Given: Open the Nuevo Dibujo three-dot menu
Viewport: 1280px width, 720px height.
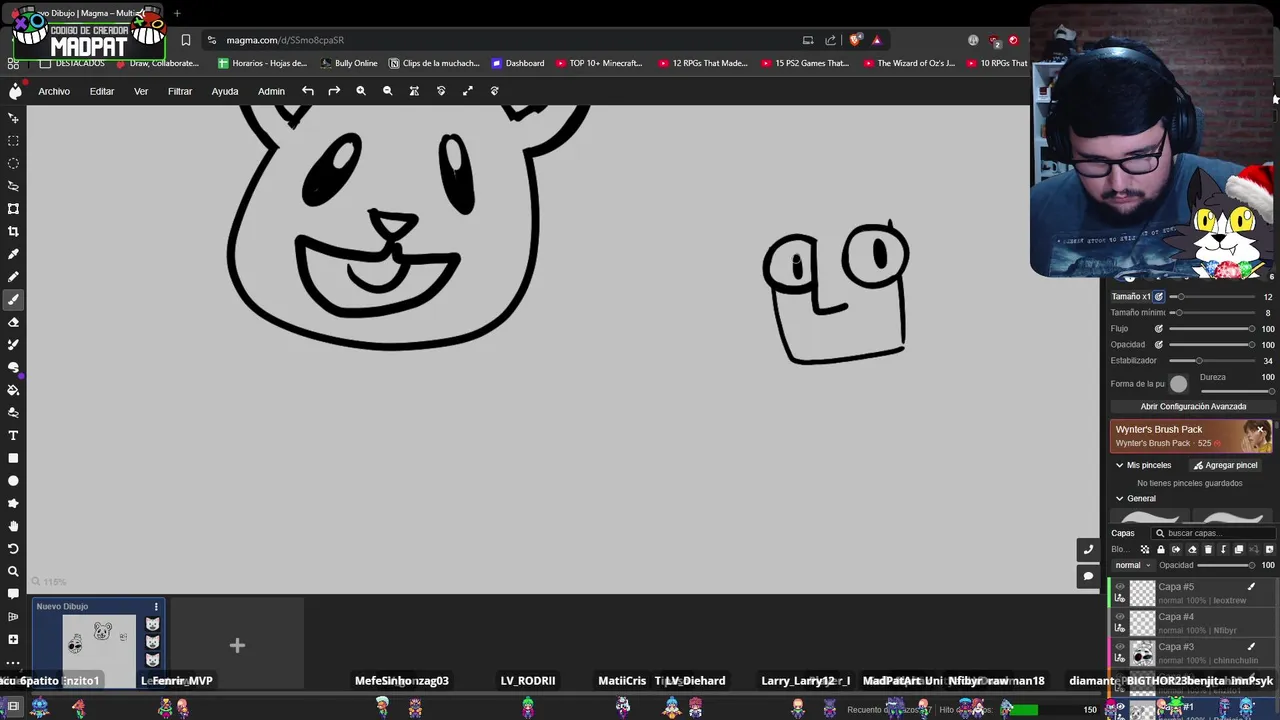Looking at the screenshot, I should [x=156, y=607].
